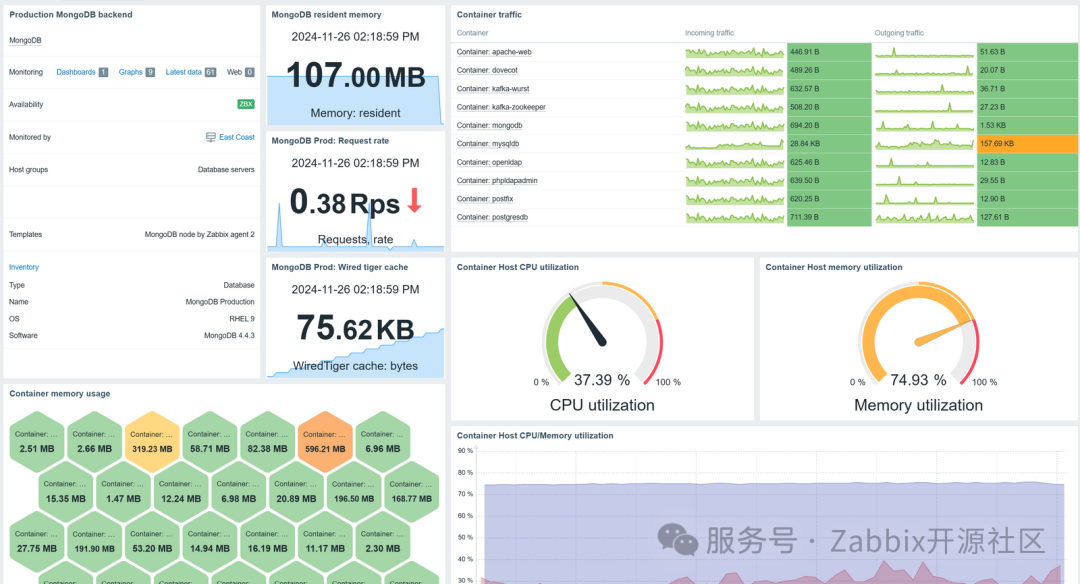Screen dimensions: 1080x584
Task: Click the CPU utilization gauge needle
Action: click(588, 321)
